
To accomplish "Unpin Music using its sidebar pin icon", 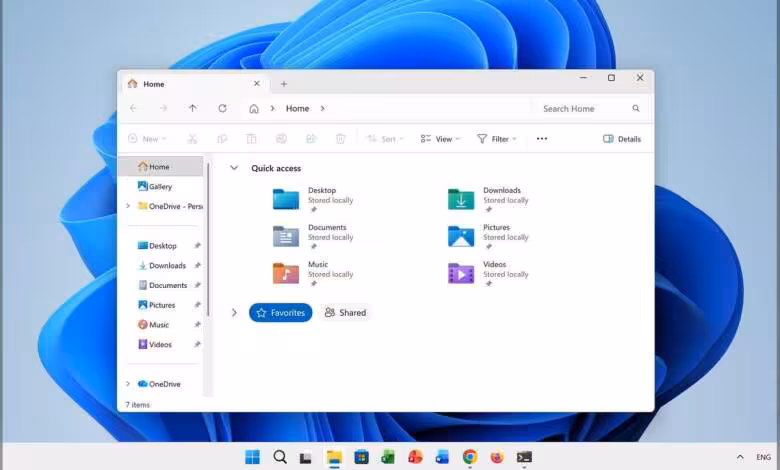I will coord(197,325).
